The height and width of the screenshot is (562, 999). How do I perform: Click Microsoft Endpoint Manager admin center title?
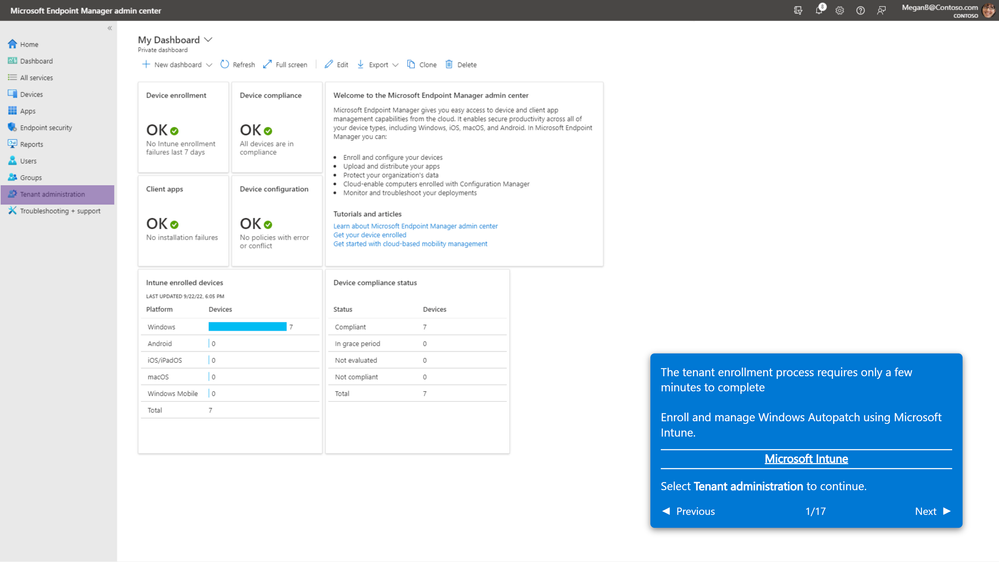tap(85, 10)
